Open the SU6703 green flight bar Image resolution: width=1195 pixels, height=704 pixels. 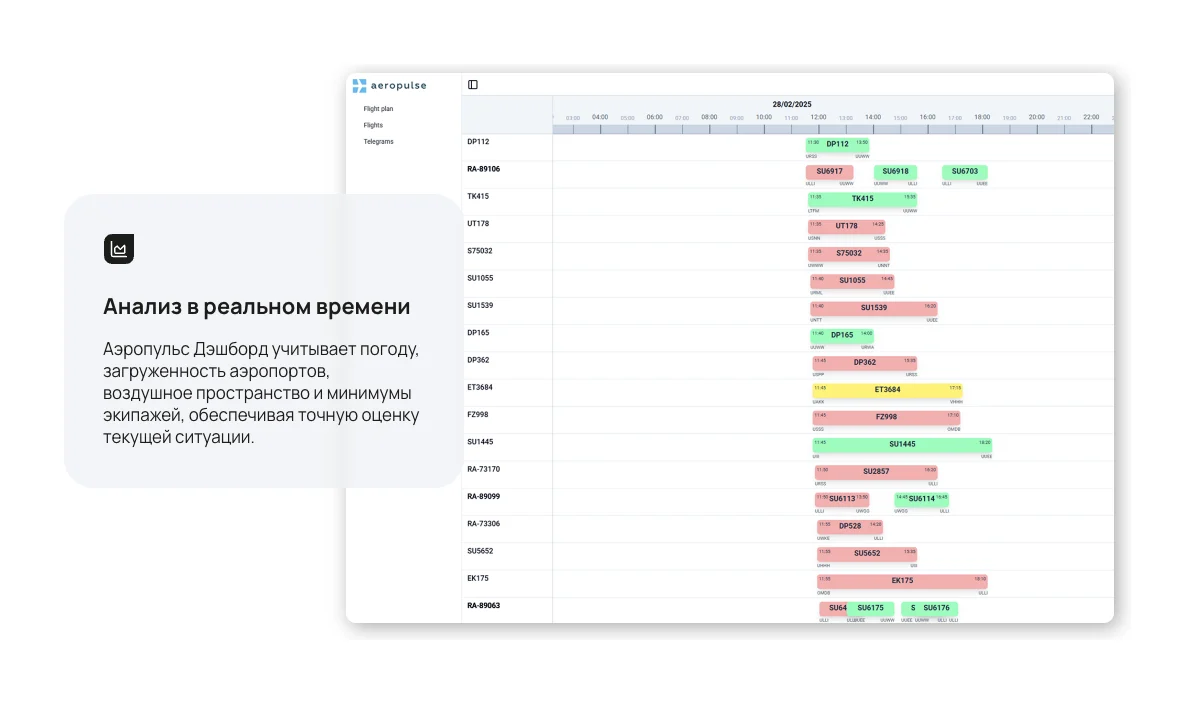click(x=965, y=171)
